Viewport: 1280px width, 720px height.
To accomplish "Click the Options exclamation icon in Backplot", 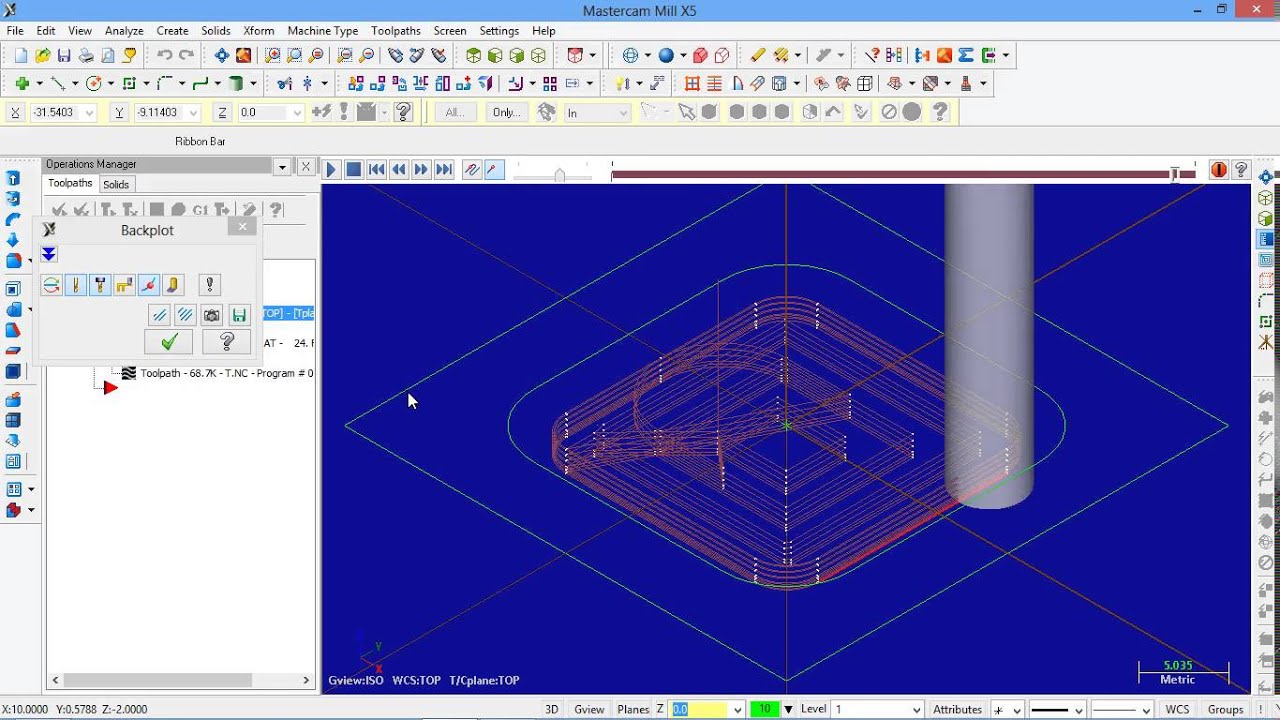I will (x=210, y=285).
